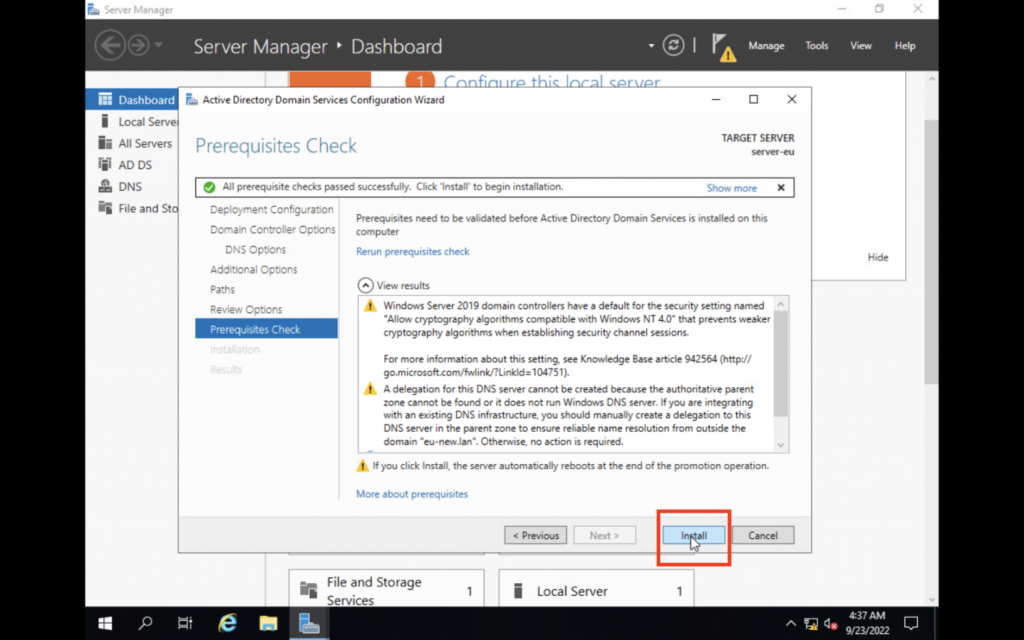Open Deployment Configuration wizard step
Image resolution: width=1024 pixels, height=640 pixels.
(x=271, y=210)
